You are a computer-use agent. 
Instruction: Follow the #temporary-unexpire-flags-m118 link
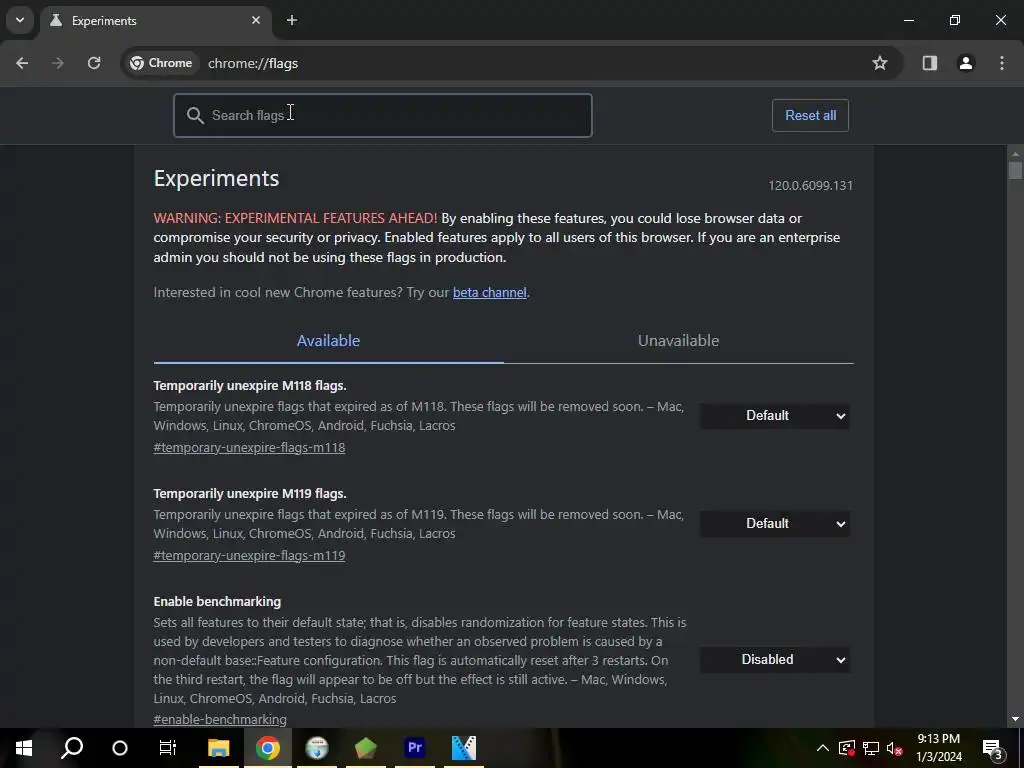pos(249,447)
